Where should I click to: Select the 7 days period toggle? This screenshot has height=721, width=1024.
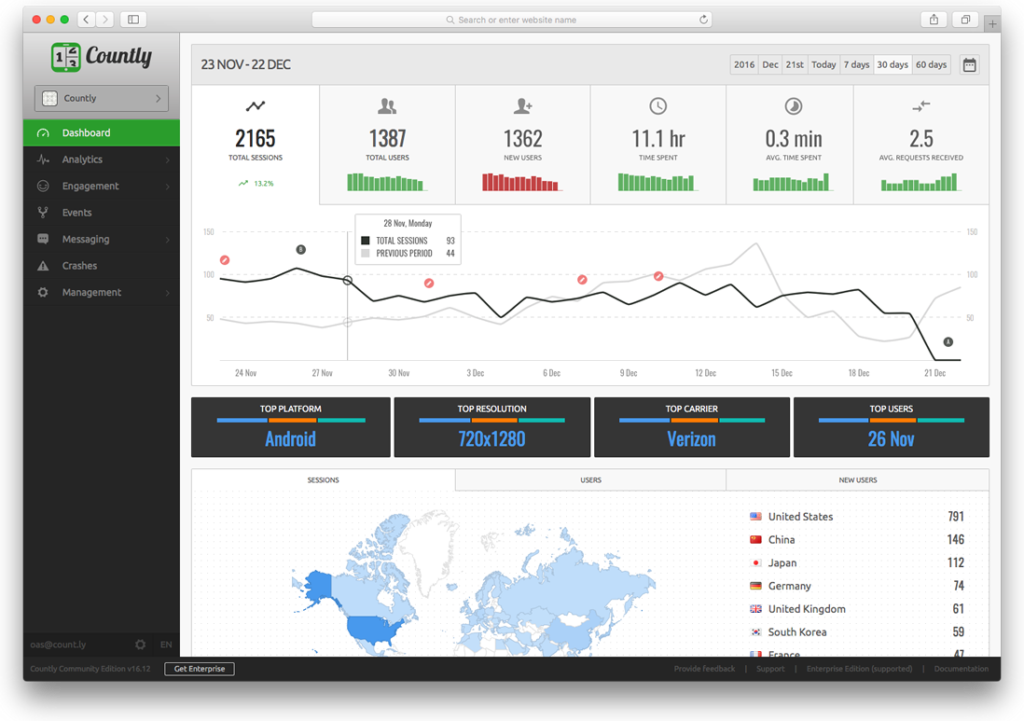(x=856, y=65)
